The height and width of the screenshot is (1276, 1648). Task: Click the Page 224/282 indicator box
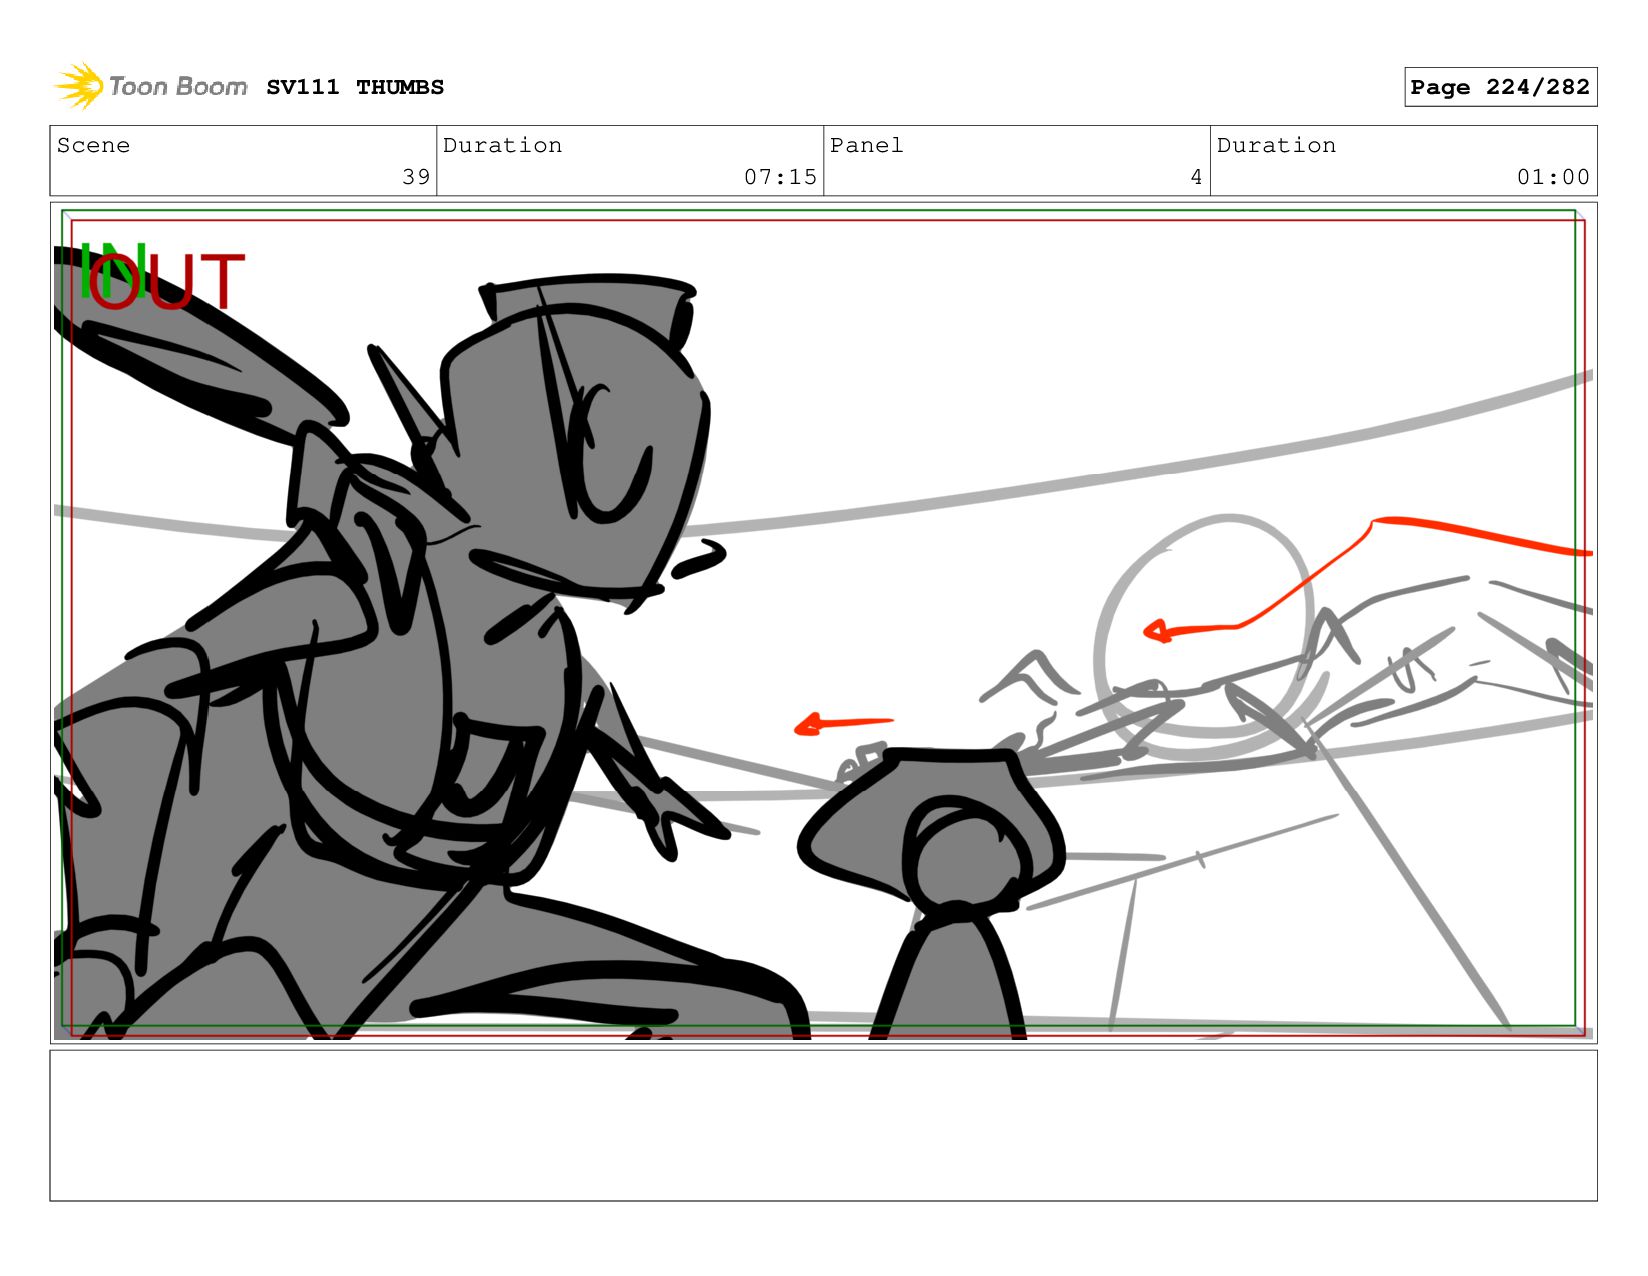pos(1500,87)
